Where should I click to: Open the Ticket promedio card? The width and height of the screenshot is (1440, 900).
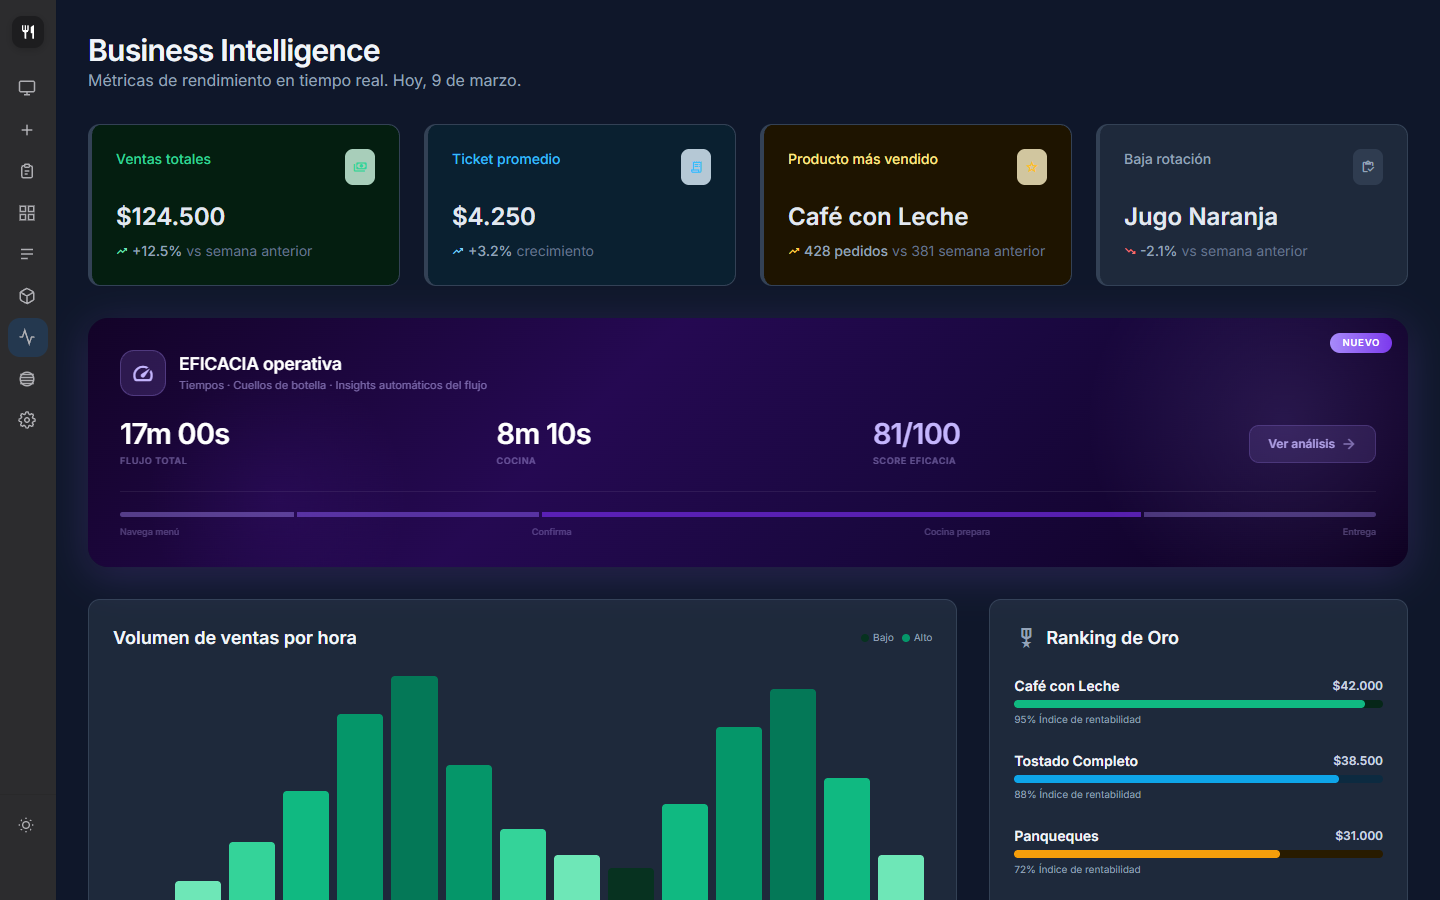(x=580, y=205)
